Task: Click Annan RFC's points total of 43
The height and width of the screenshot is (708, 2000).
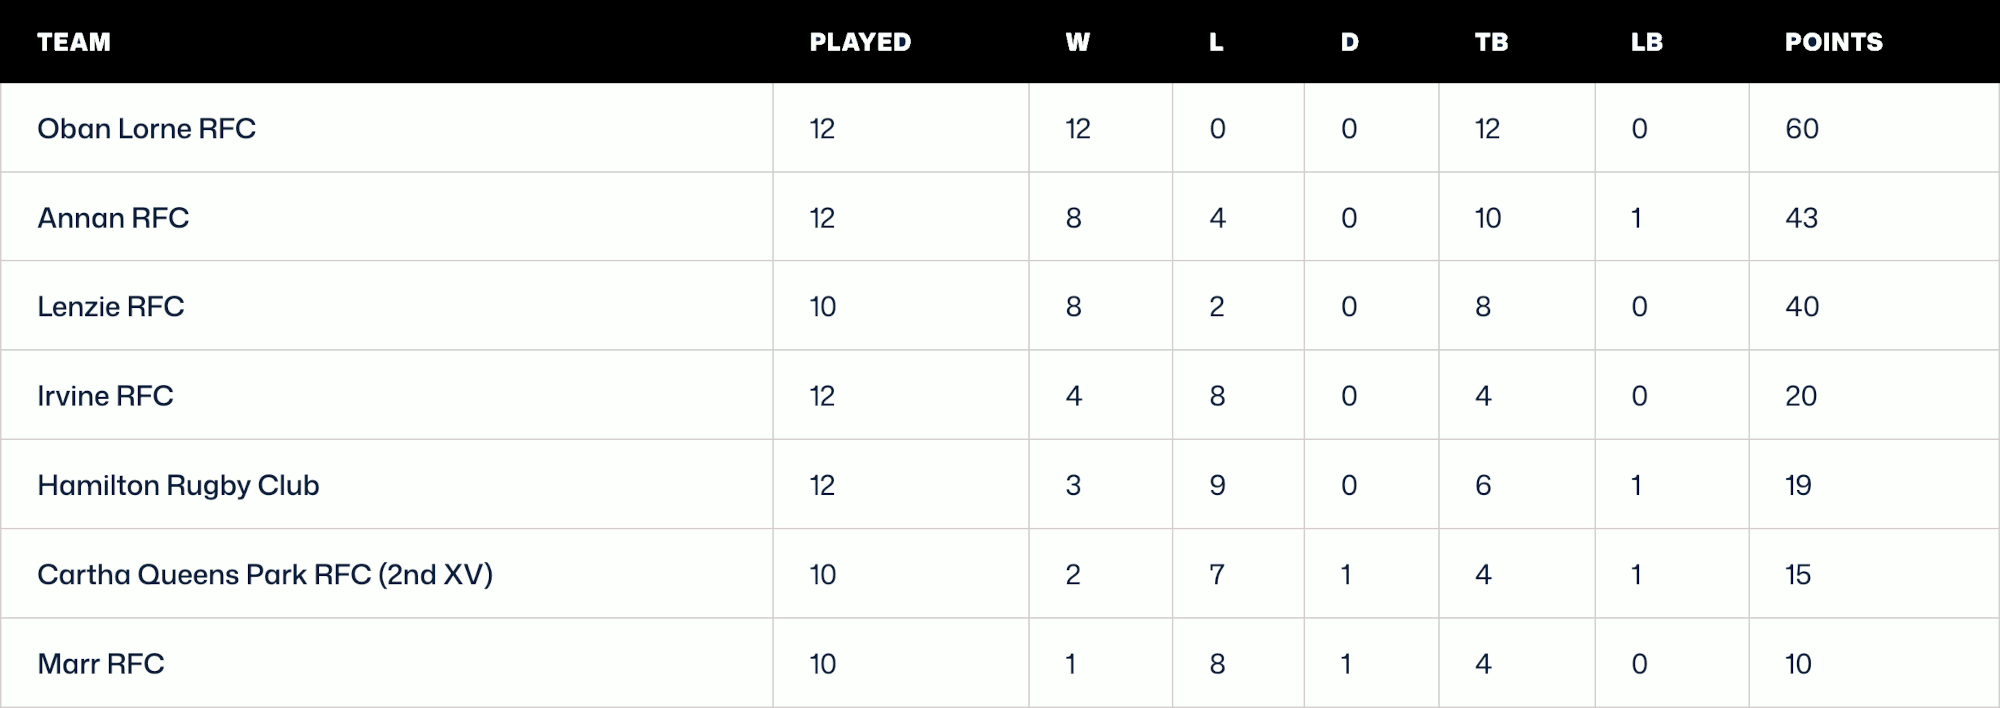Action: coord(1802,218)
